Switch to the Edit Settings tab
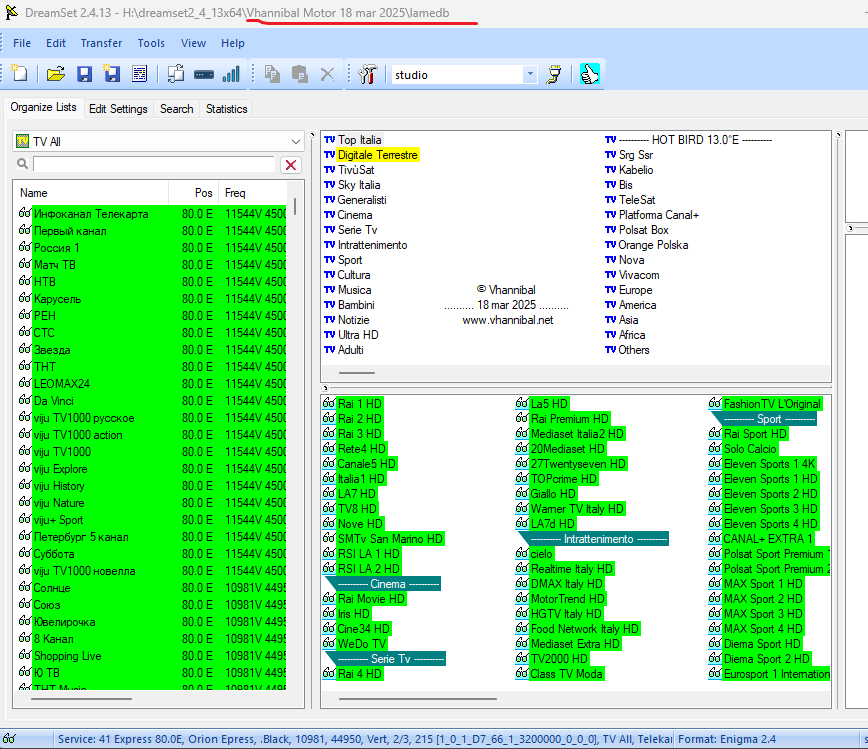Viewport: 868px width, 749px height. pyautogui.click(x=118, y=109)
